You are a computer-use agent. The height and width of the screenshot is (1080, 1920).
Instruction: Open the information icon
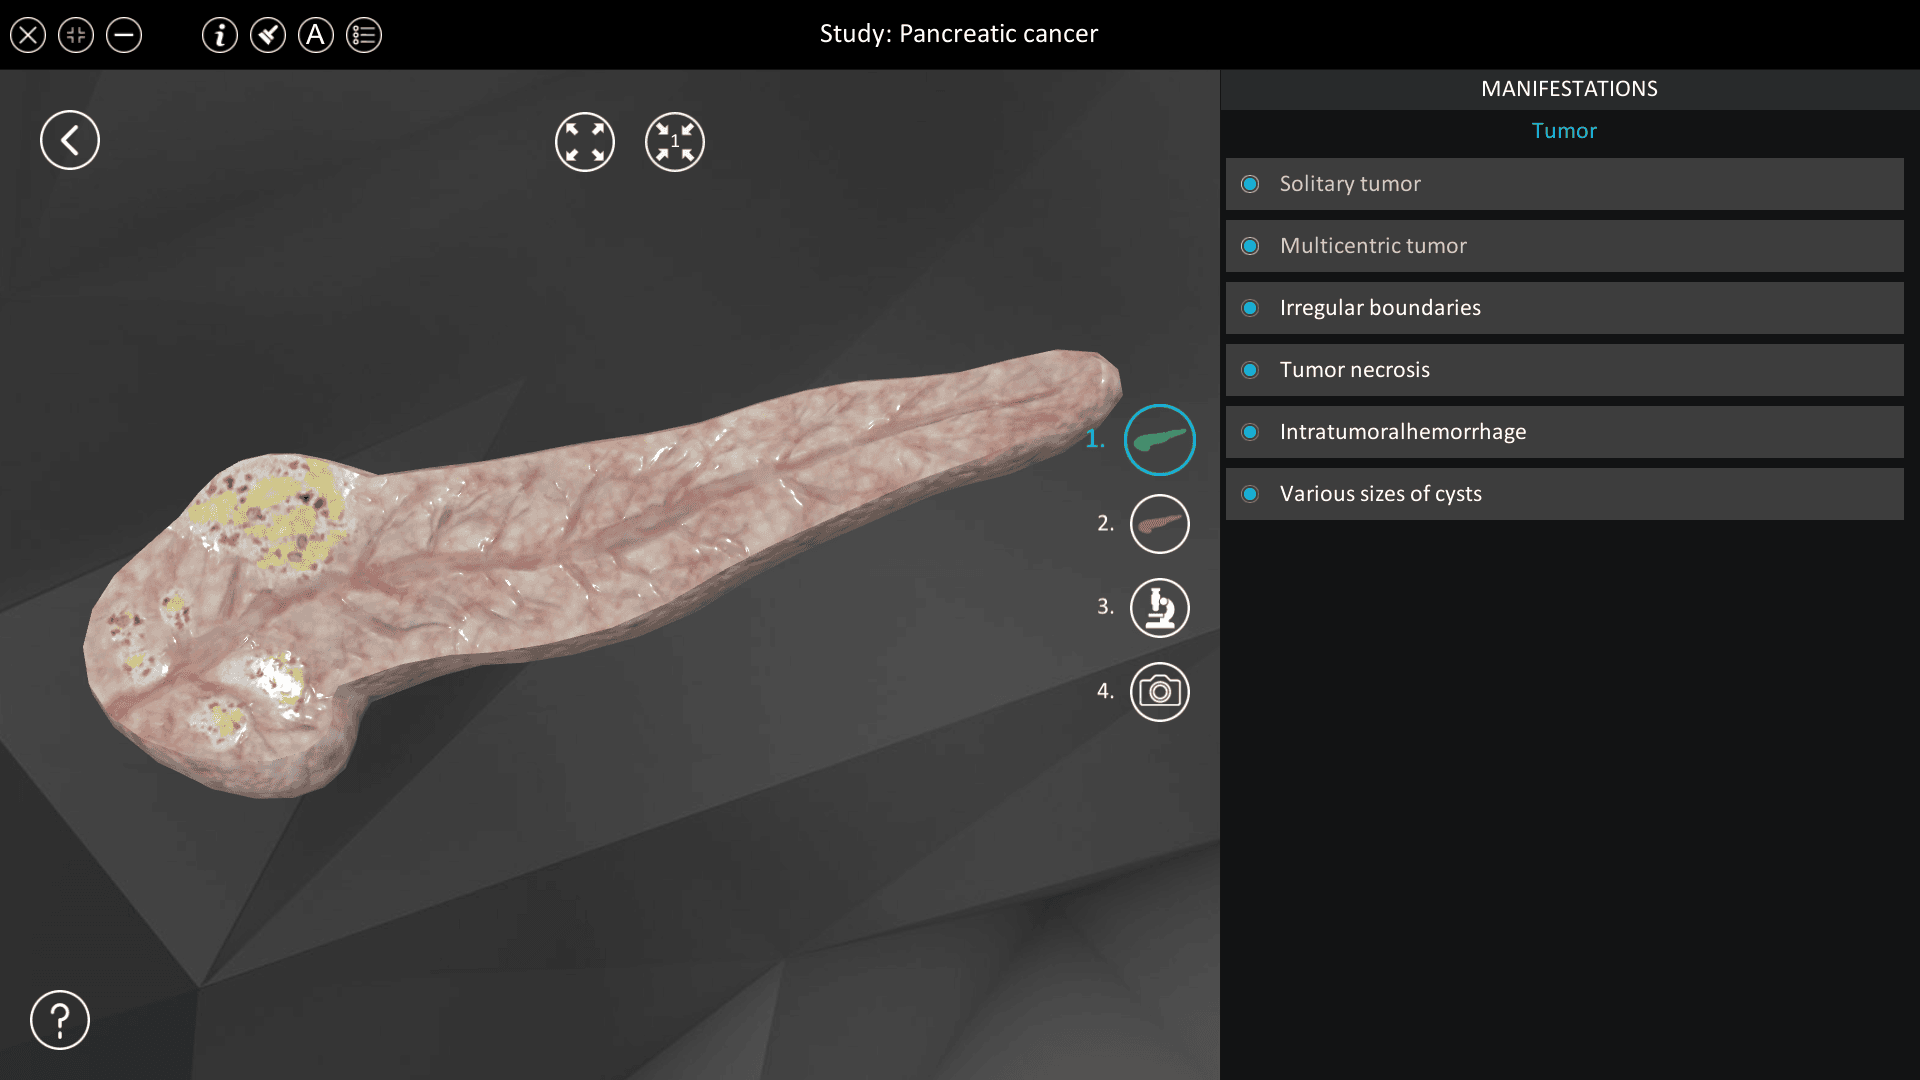point(220,36)
